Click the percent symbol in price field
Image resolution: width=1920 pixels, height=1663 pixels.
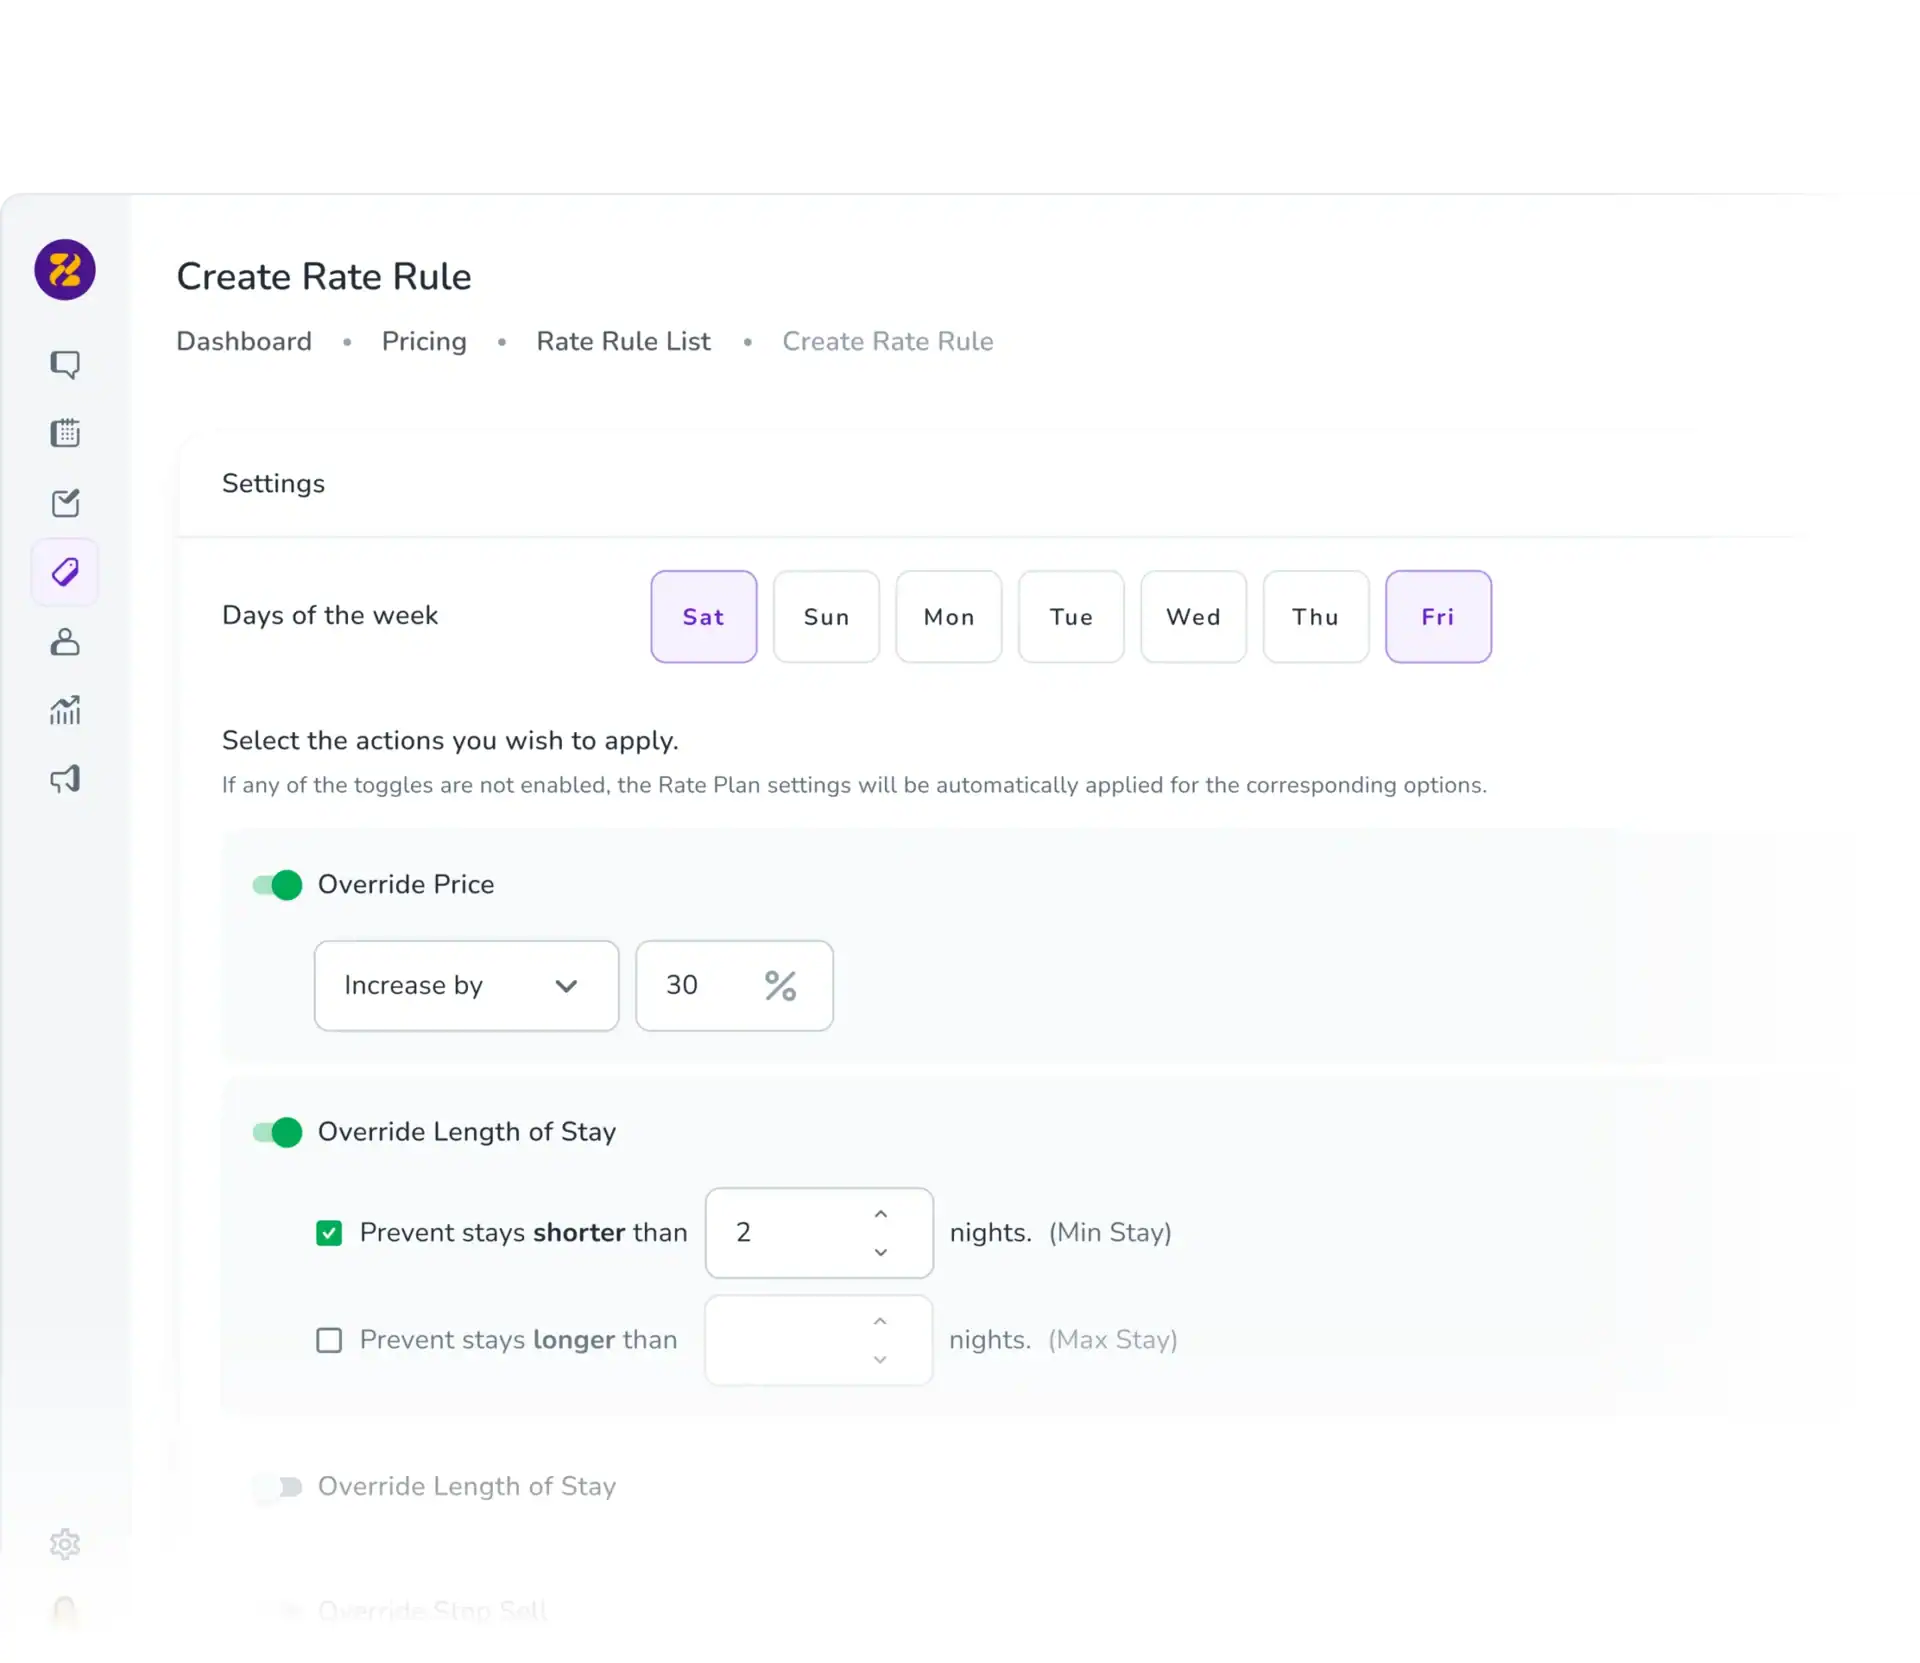pos(780,986)
